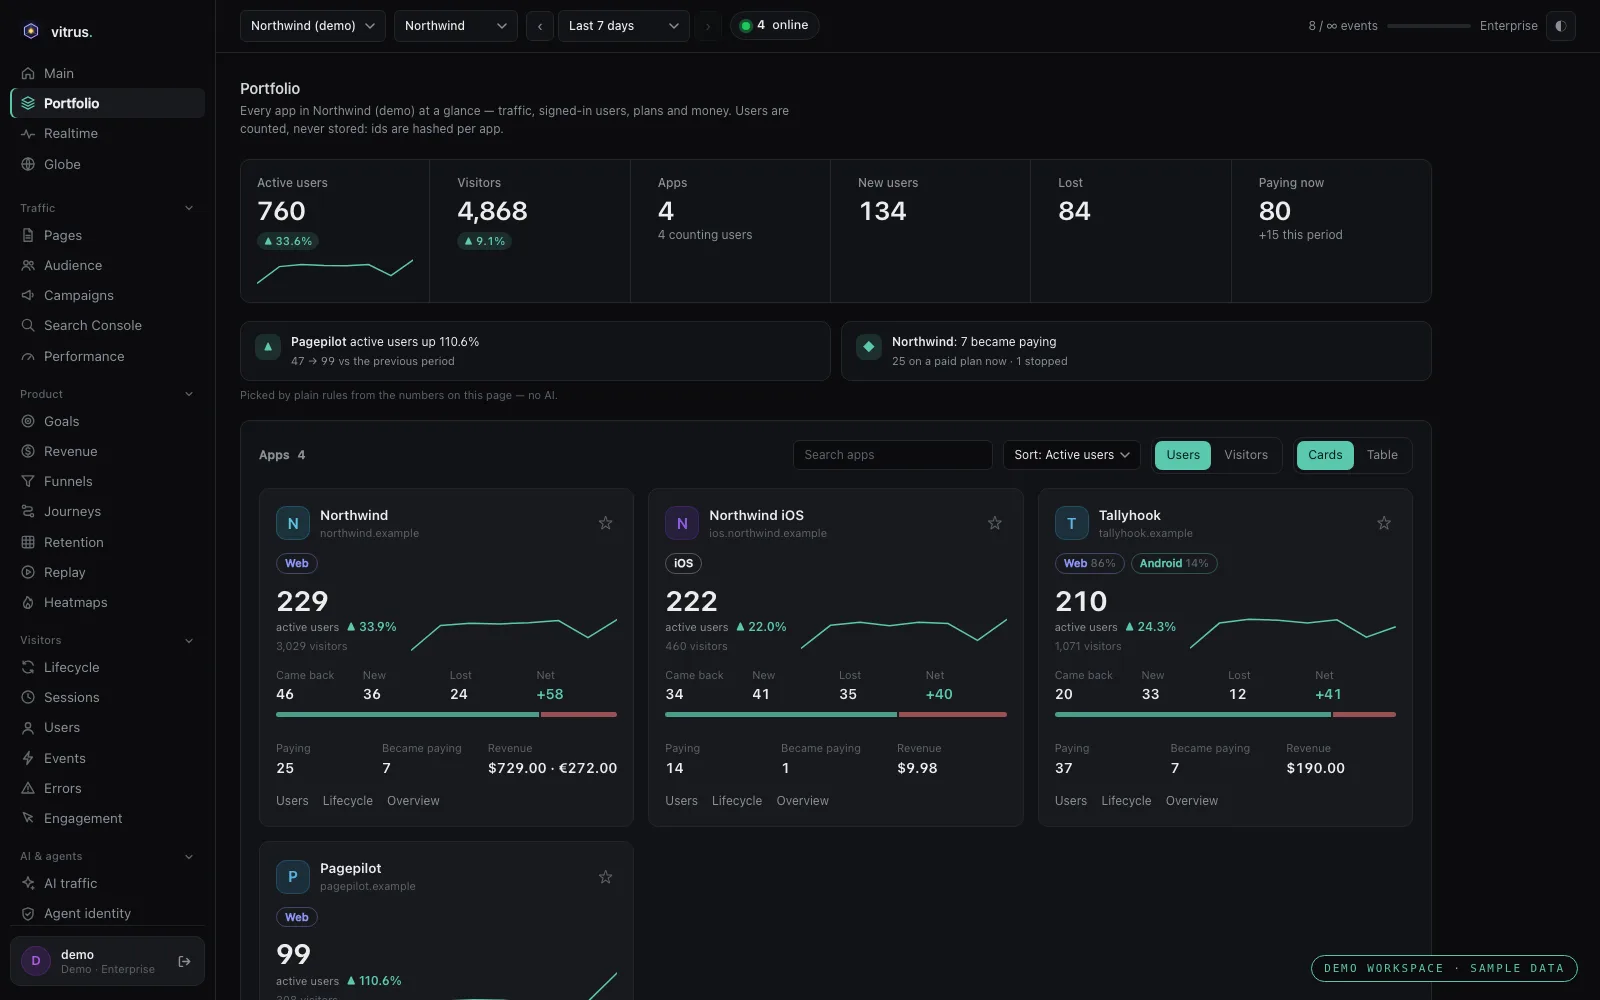
Task: Open the Northwind (demo) workspace dropdown
Action: pos(313,26)
